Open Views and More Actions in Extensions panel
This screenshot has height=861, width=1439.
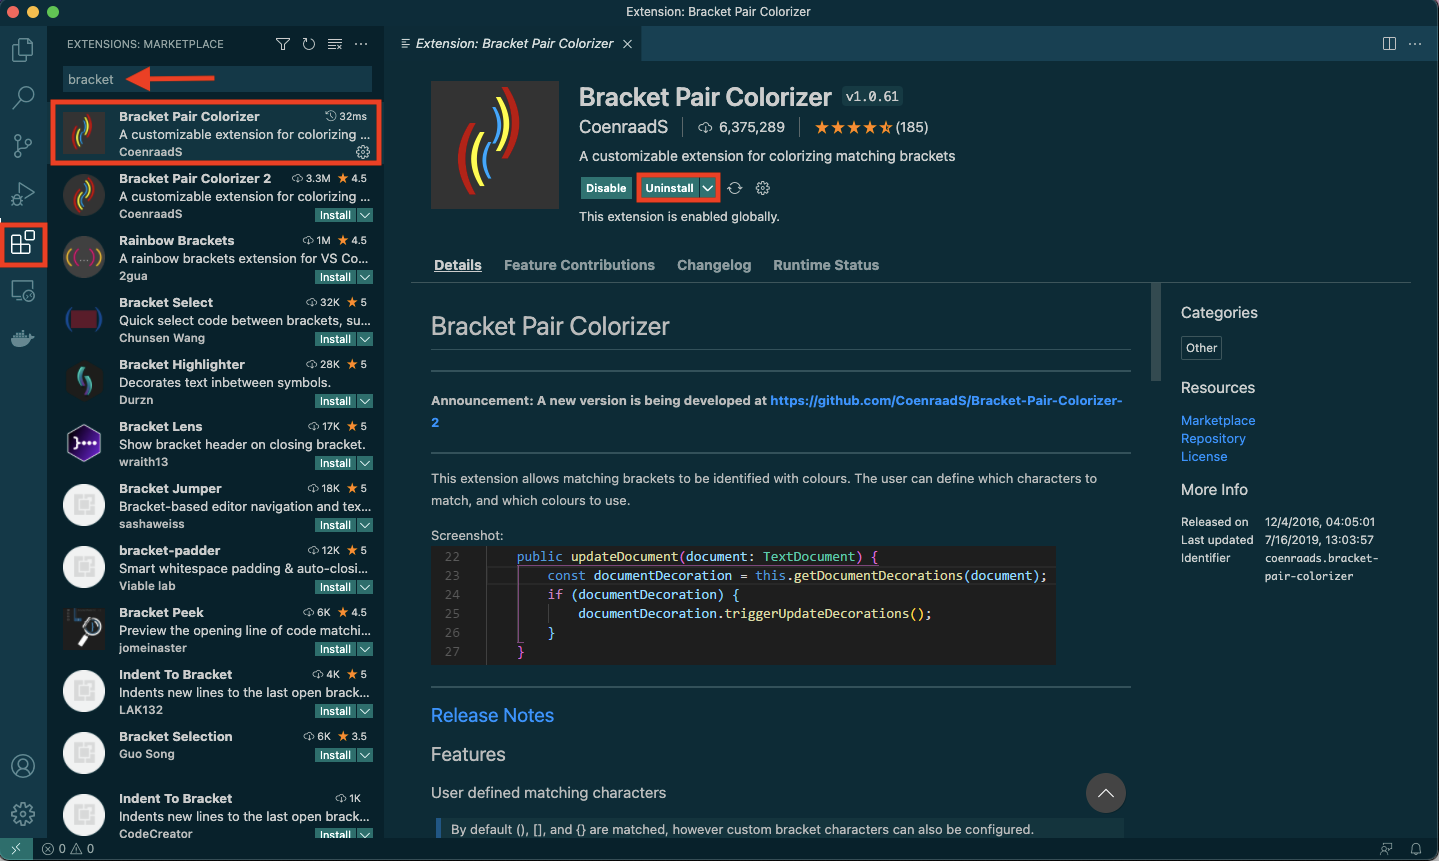tap(361, 44)
